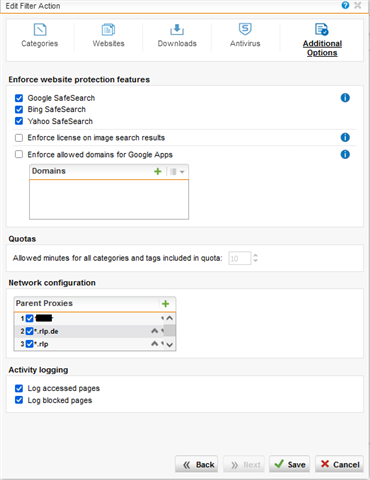Enable Enforce license on image search results
Image resolution: width=370 pixels, height=480 pixels.
[19, 138]
